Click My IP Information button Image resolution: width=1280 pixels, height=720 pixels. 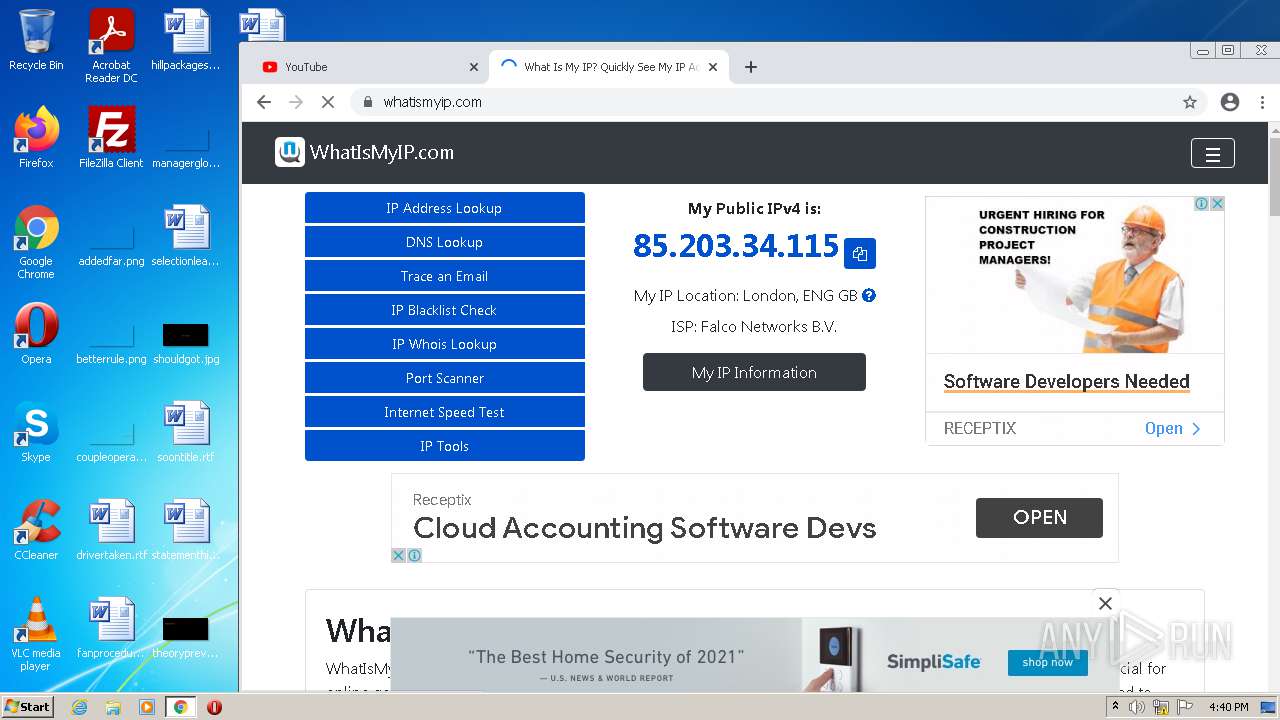[x=754, y=372]
